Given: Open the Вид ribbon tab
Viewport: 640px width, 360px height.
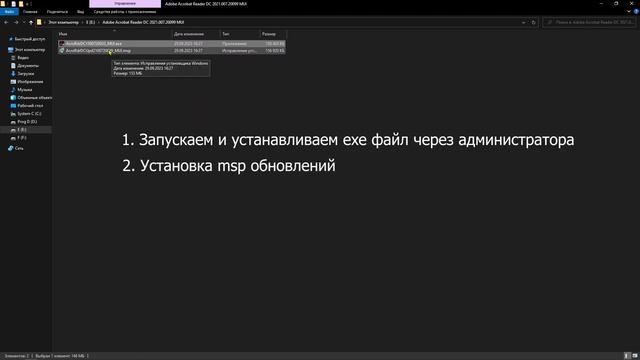Looking at the screenshot, I should [x=80, y=12].
